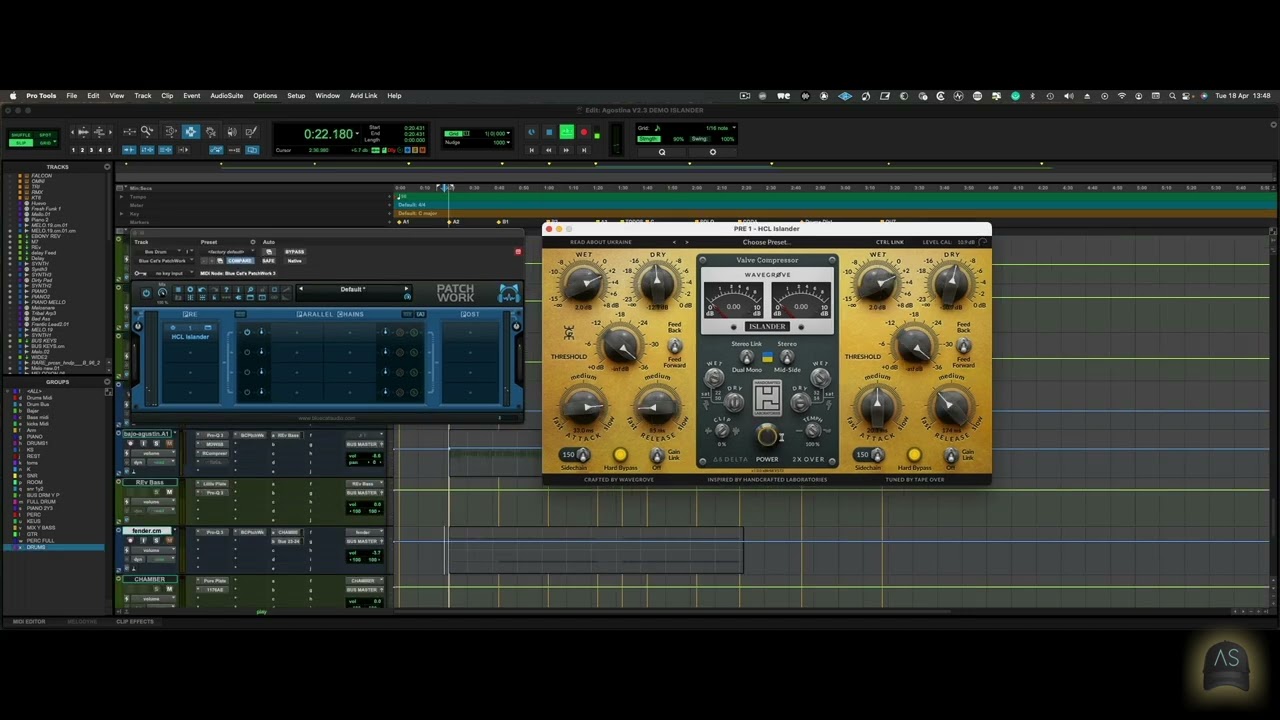
Task: Click the Blue Cat headphones cat logo
Action: 509,294
